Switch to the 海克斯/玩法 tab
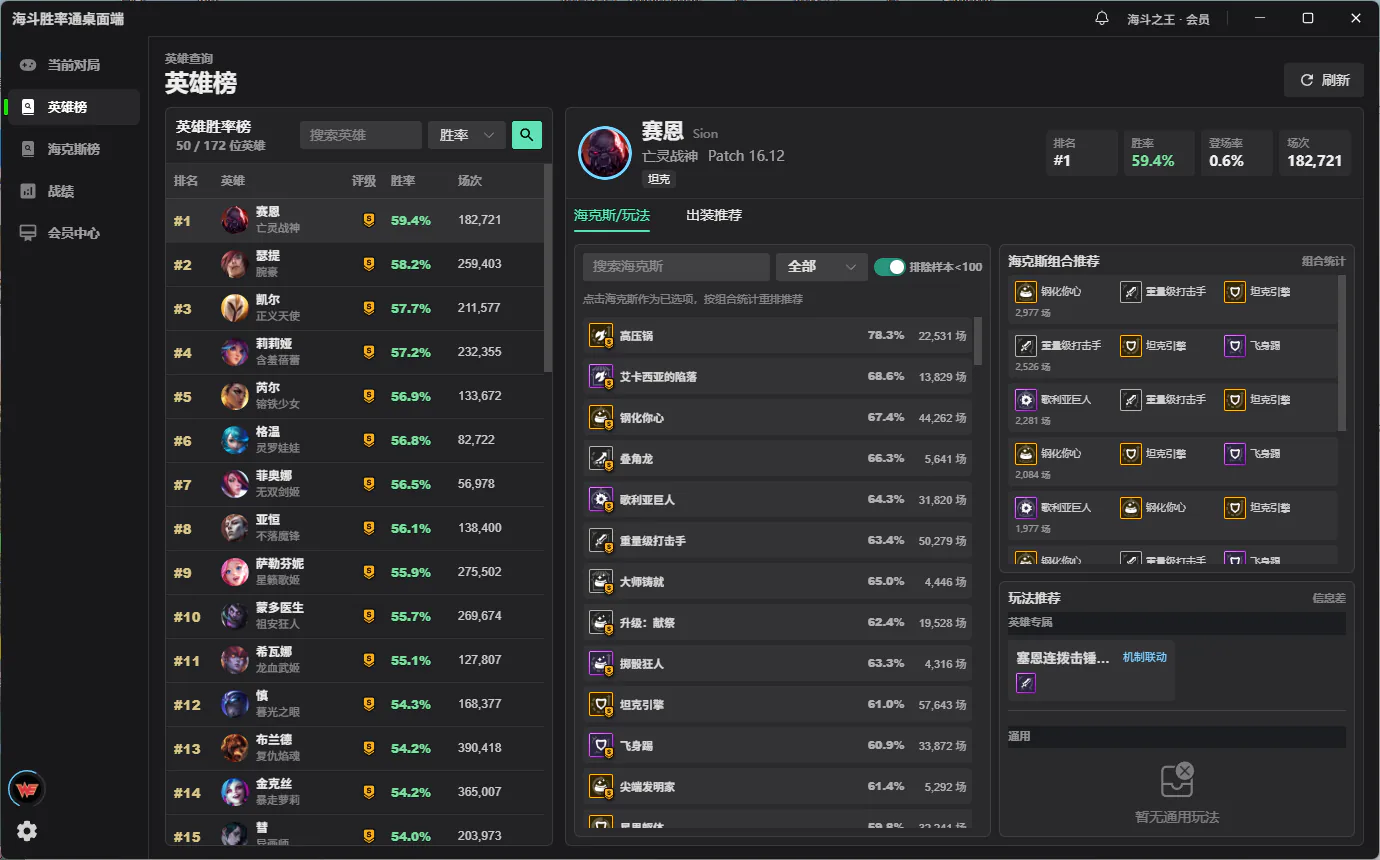Screen dimensions: 1380x860 tap(612, 215)
